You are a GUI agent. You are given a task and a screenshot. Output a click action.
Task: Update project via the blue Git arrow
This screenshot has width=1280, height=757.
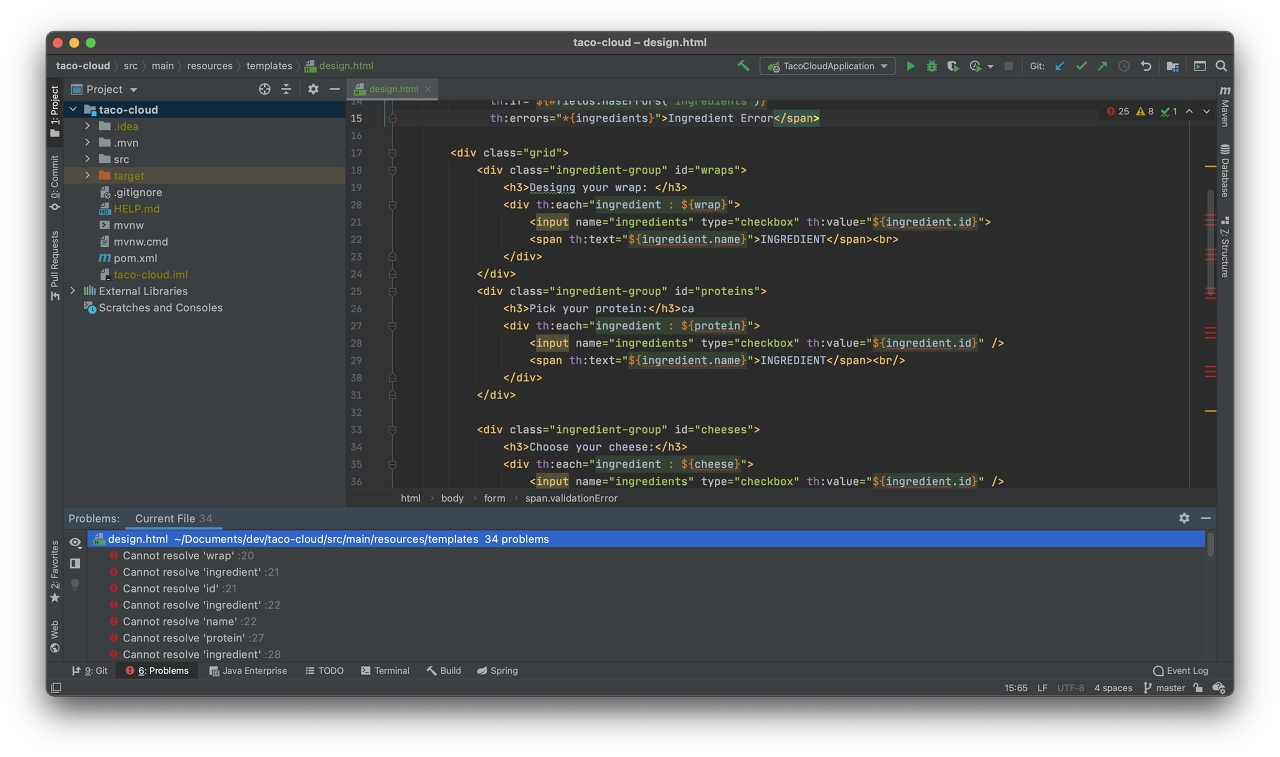(x=1060, y=65)
